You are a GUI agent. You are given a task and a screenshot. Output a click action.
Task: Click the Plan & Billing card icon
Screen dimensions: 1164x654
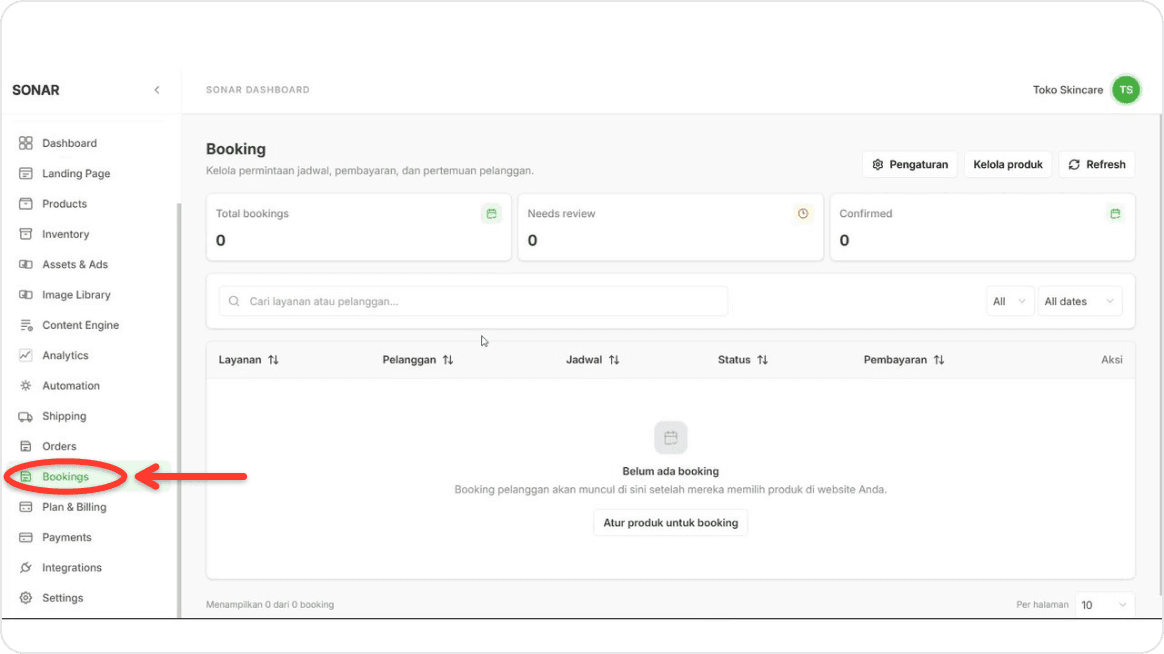point(26,507)
